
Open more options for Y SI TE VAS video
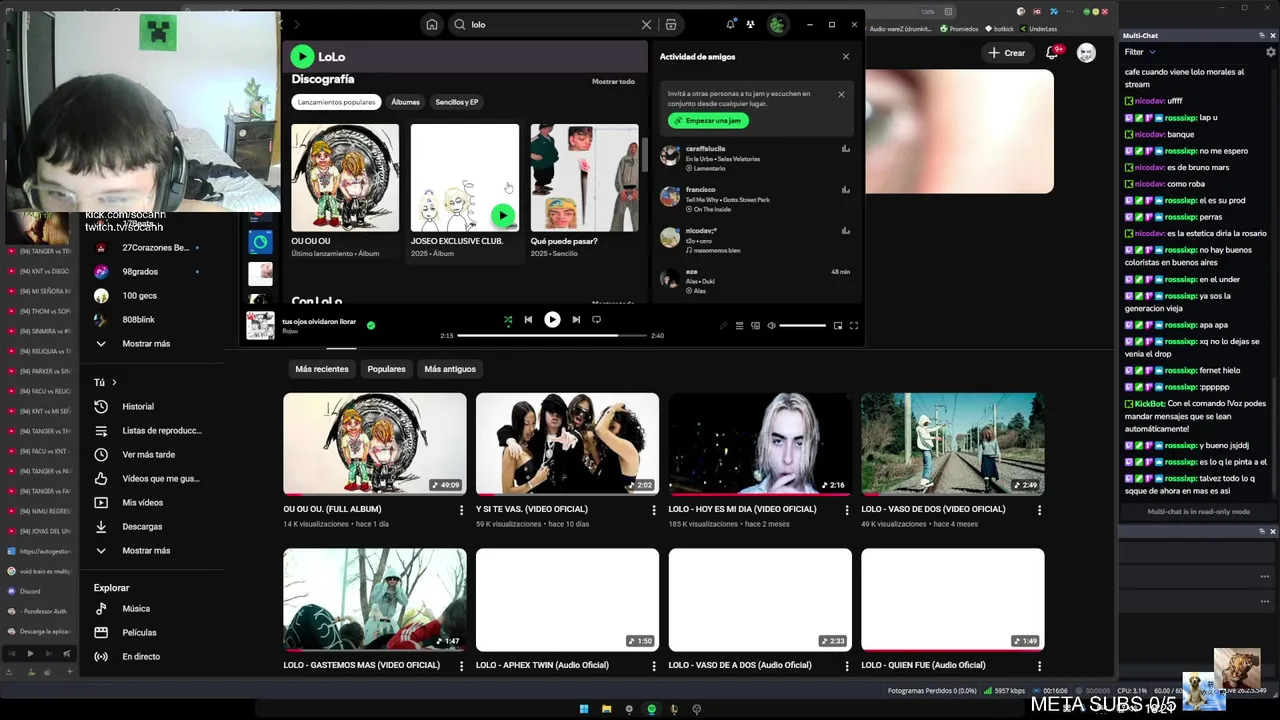(x=654, y=510)
